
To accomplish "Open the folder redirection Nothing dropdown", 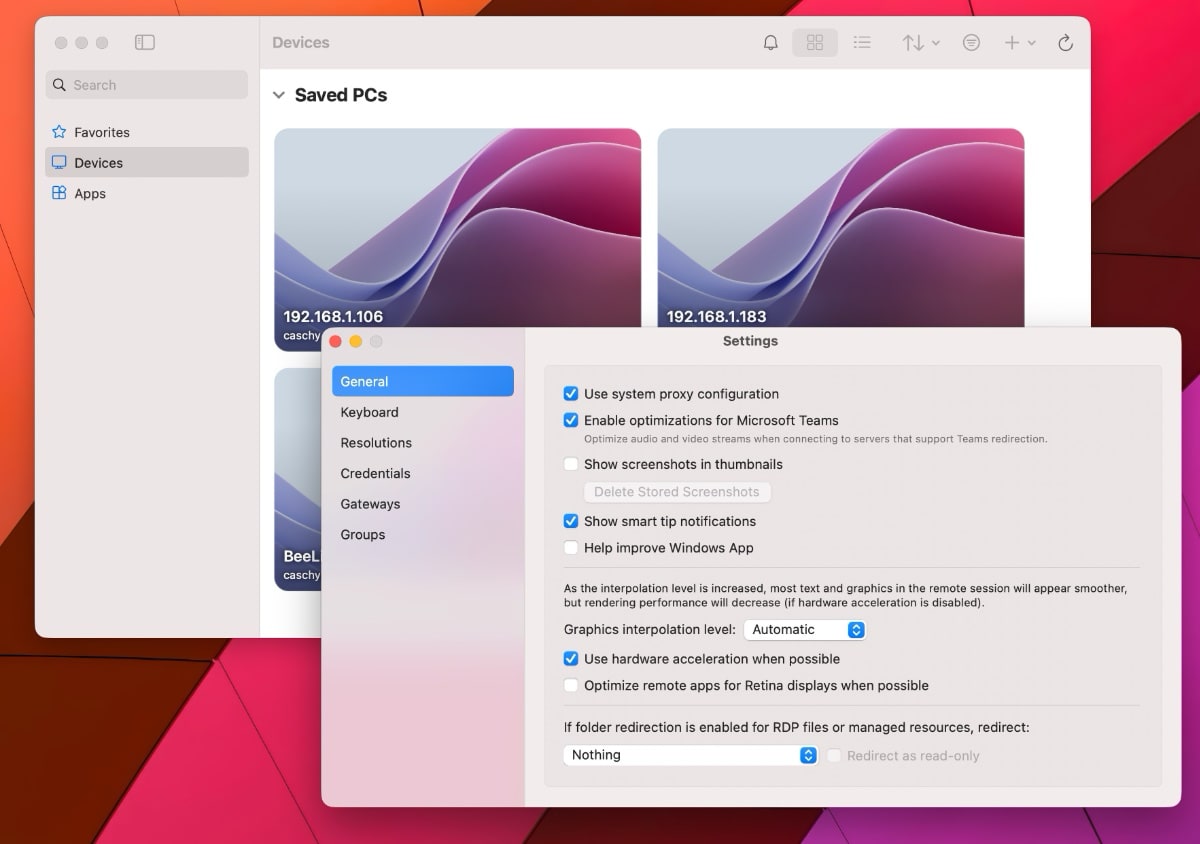I will pos(690,756).
